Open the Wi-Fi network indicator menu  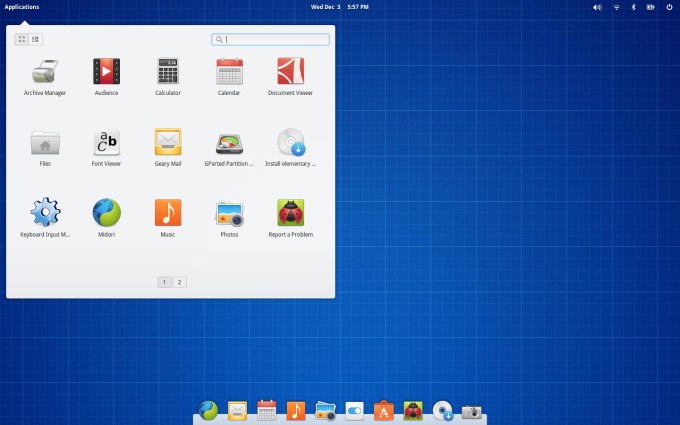click(616, 7)
